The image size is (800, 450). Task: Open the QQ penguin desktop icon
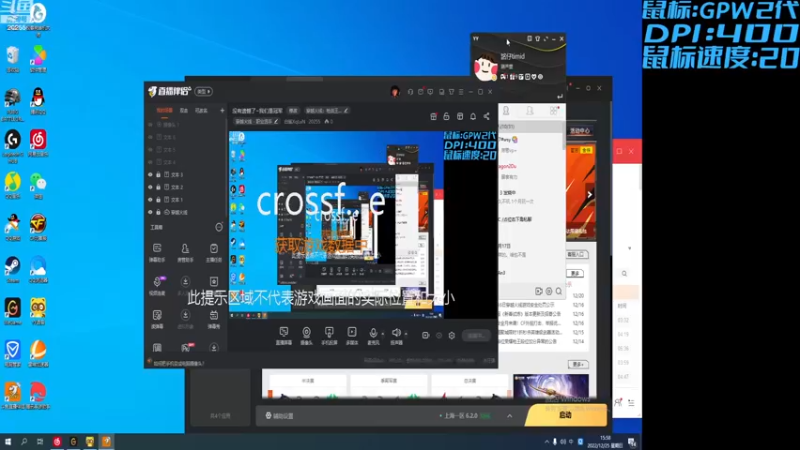pos(38,101)
